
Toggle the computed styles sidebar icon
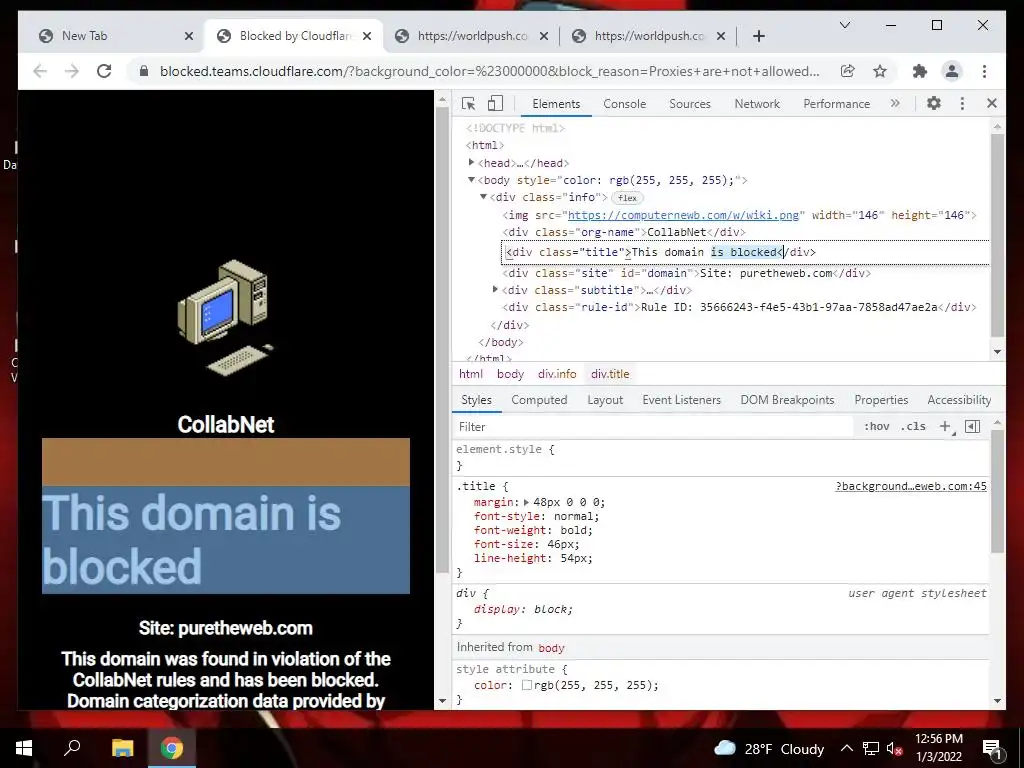tap(972, 426)
